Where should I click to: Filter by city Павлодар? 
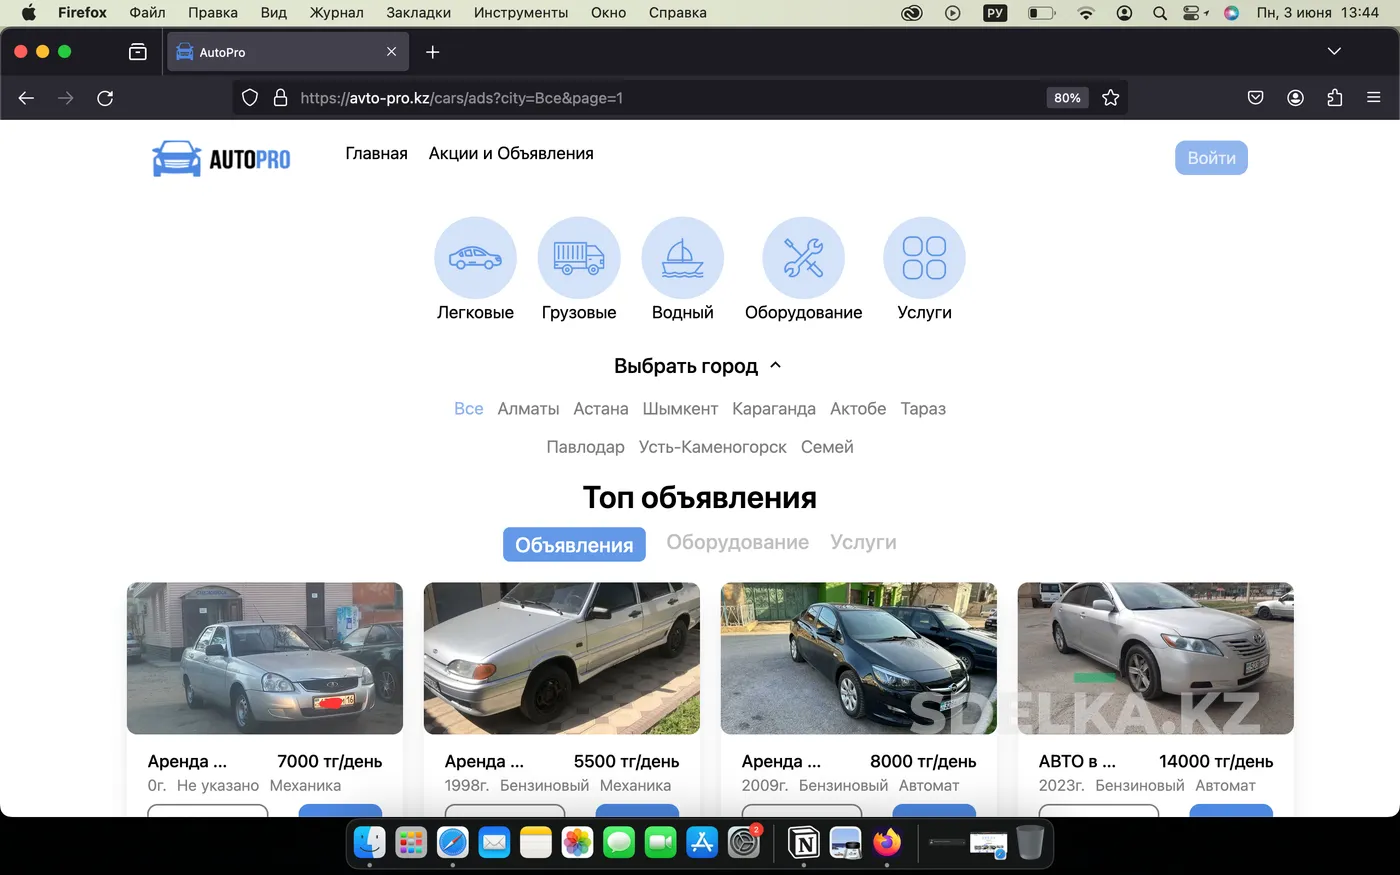[585, 447]
